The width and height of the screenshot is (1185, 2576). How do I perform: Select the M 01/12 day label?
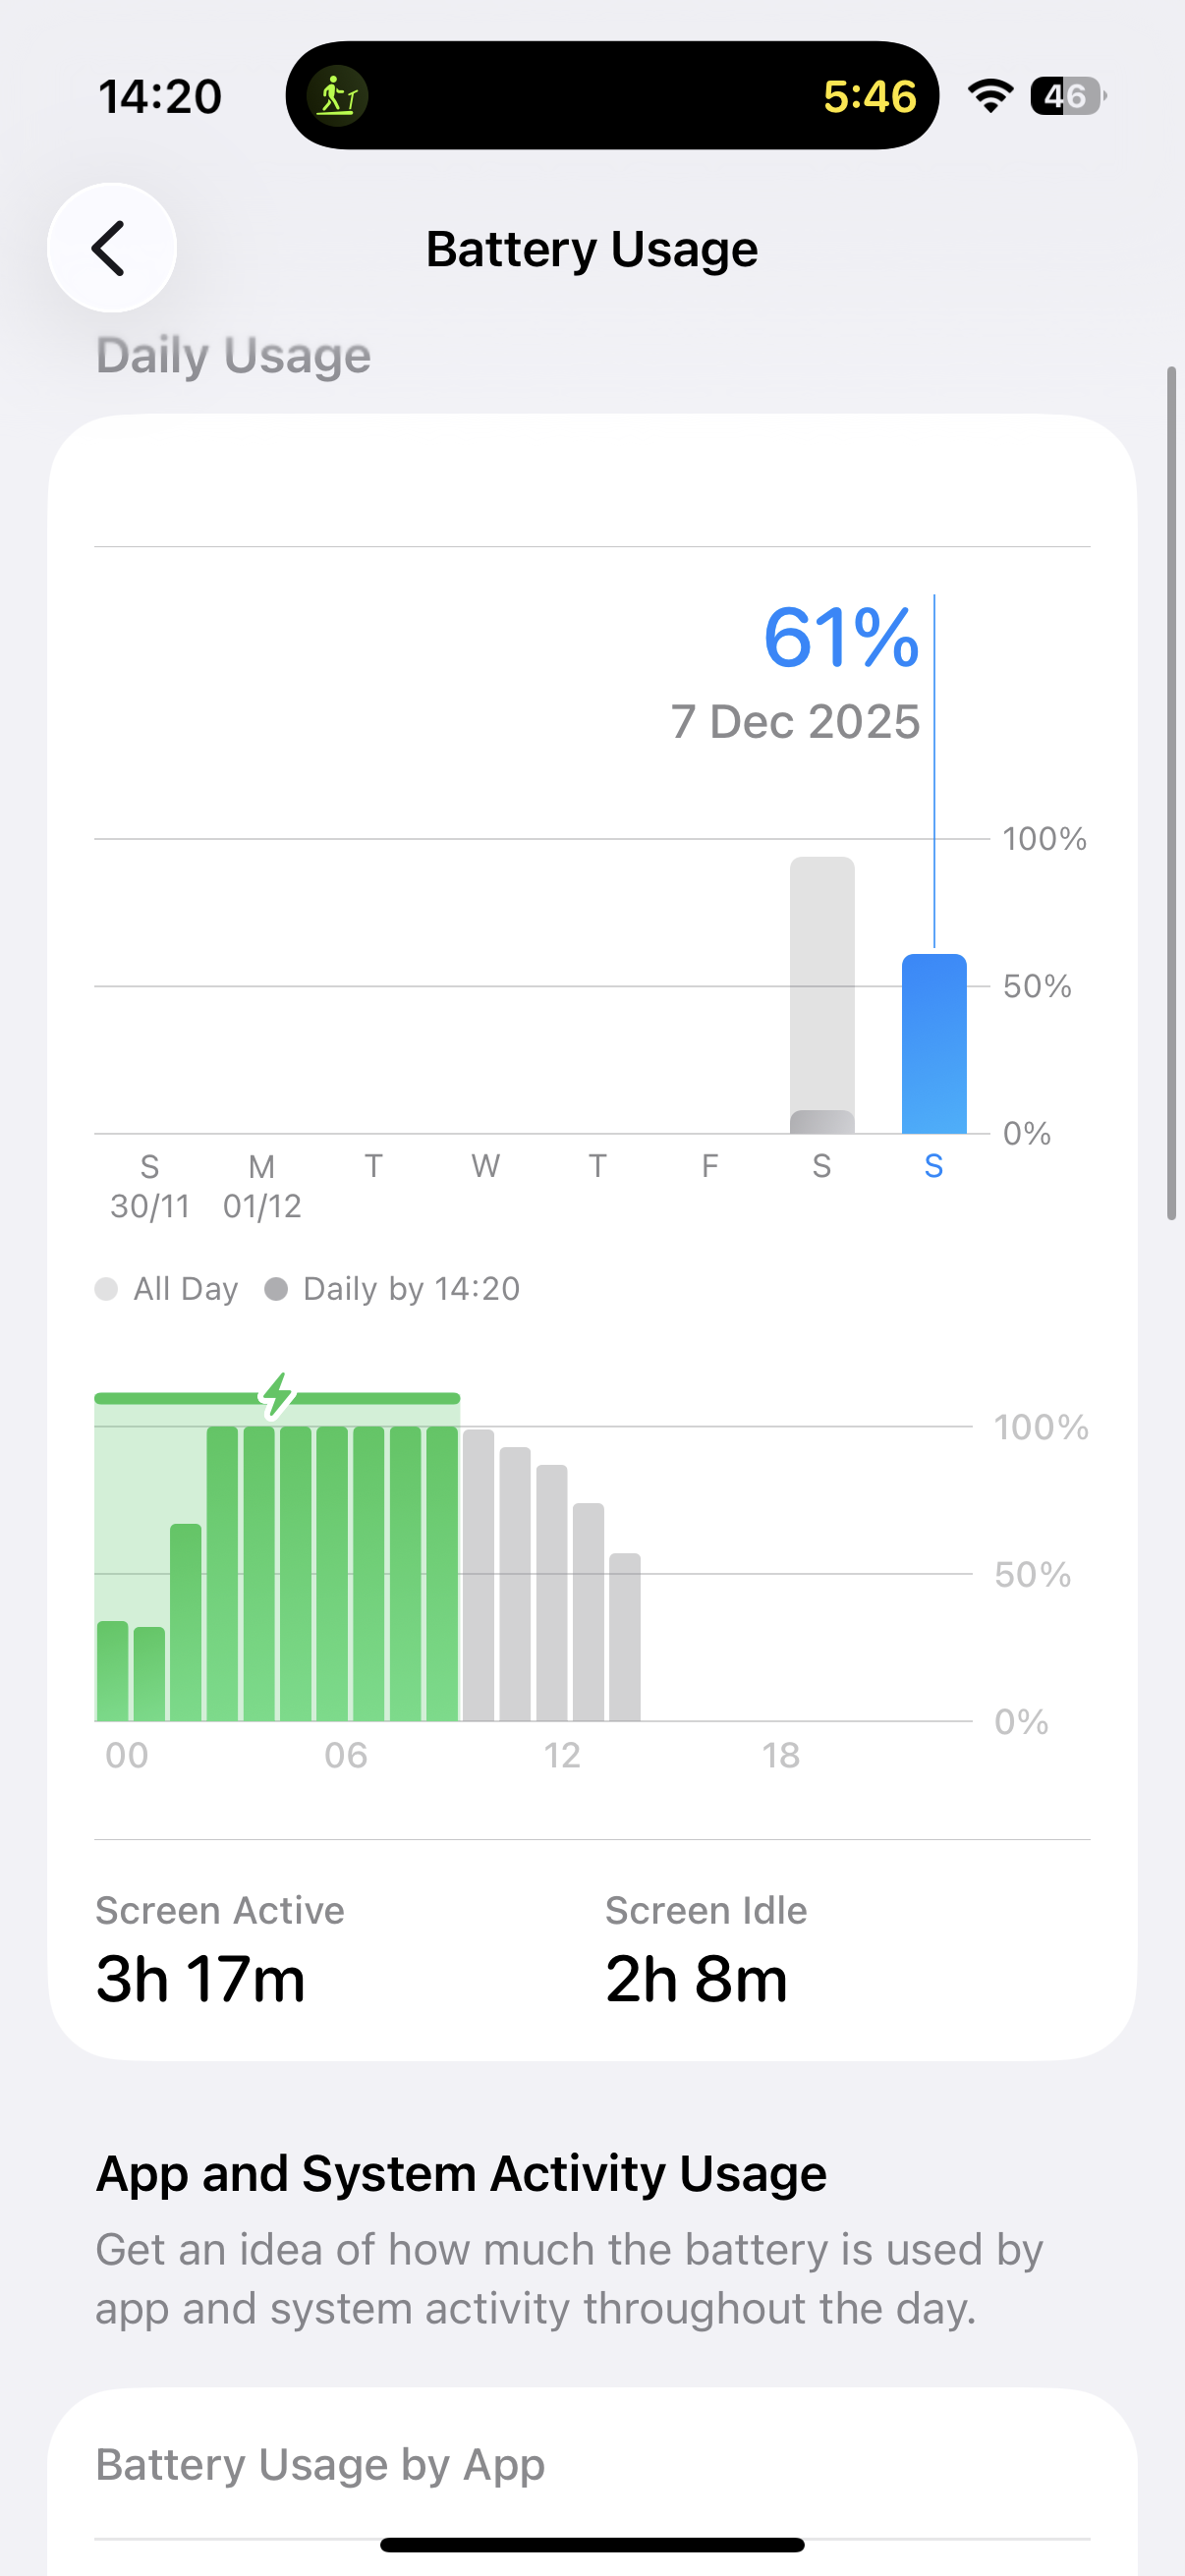[262, 1186]
